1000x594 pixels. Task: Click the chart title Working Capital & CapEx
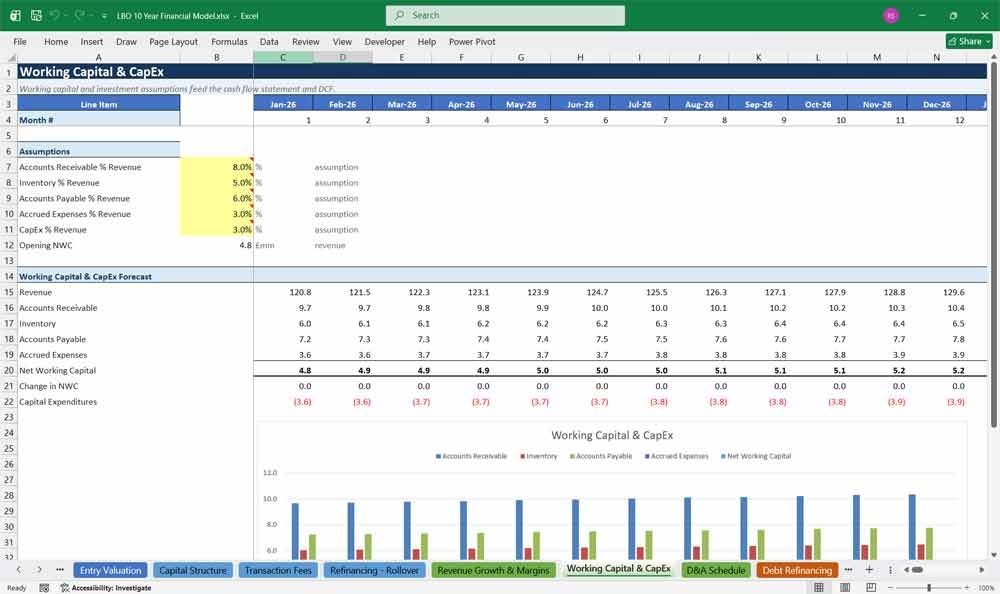pyautogui.click(x=612, y=435)
